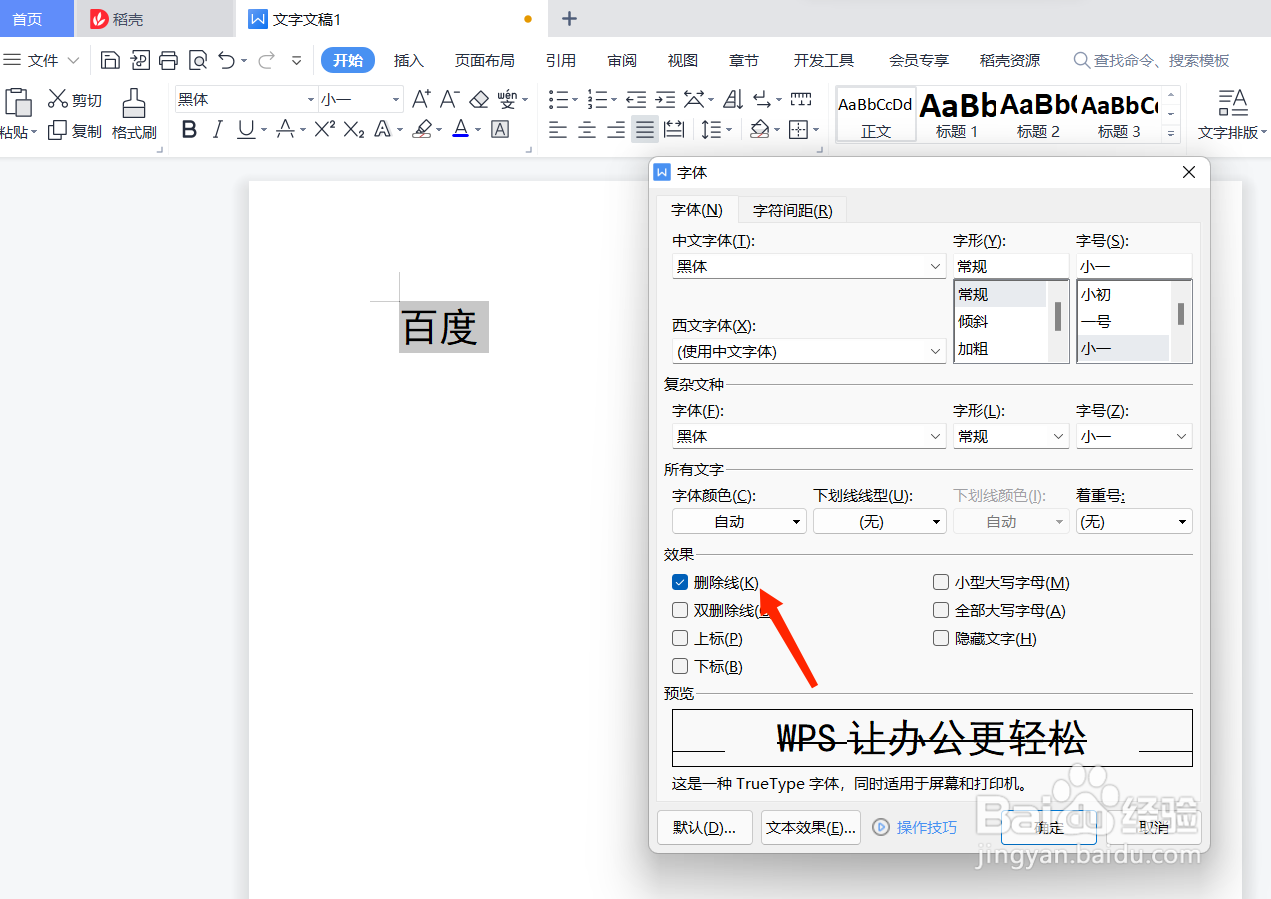The width and height of the screenshot is (1271, 899).
Task: Open complex script 字形(L) dropdown
Action: click(x=1058, y=436)
